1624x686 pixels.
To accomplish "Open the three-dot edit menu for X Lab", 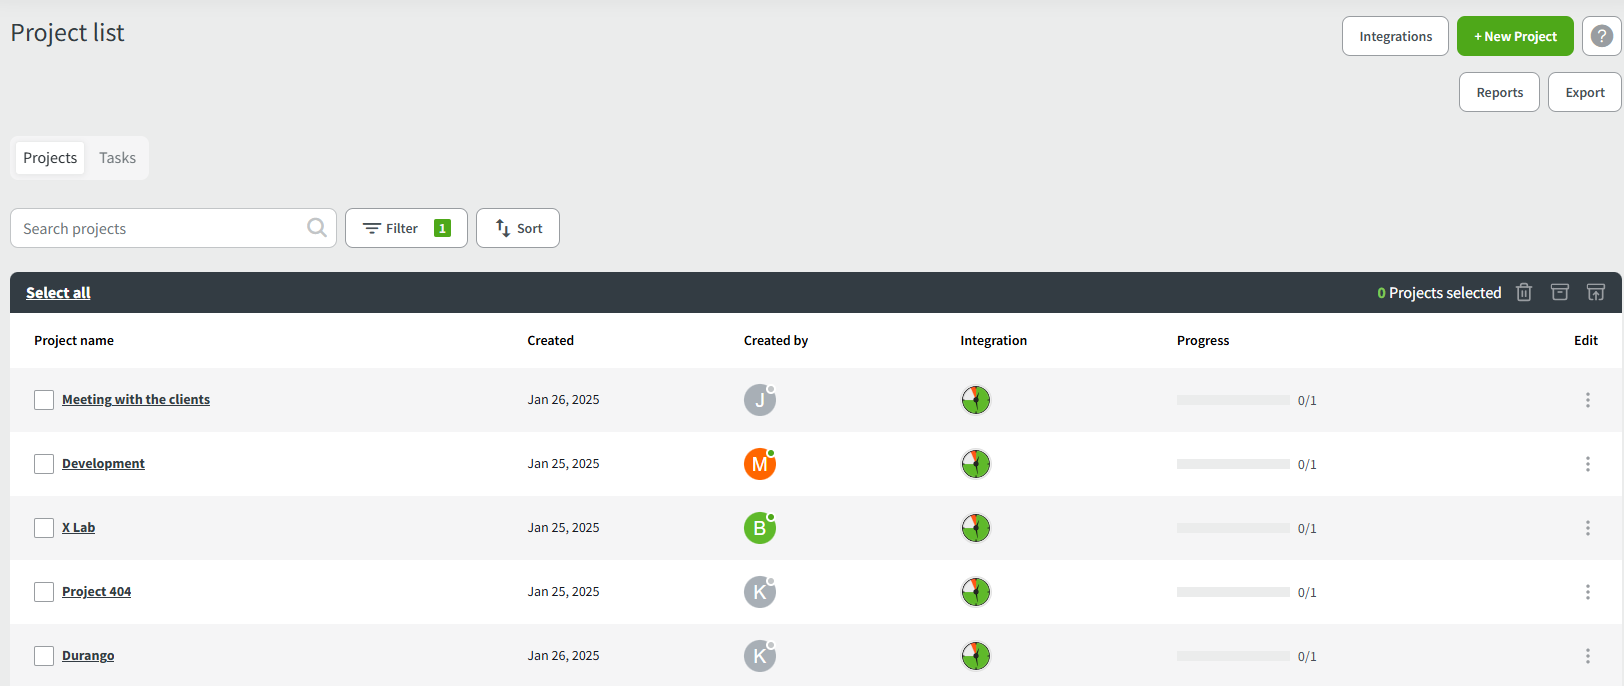I will 1587,528.
